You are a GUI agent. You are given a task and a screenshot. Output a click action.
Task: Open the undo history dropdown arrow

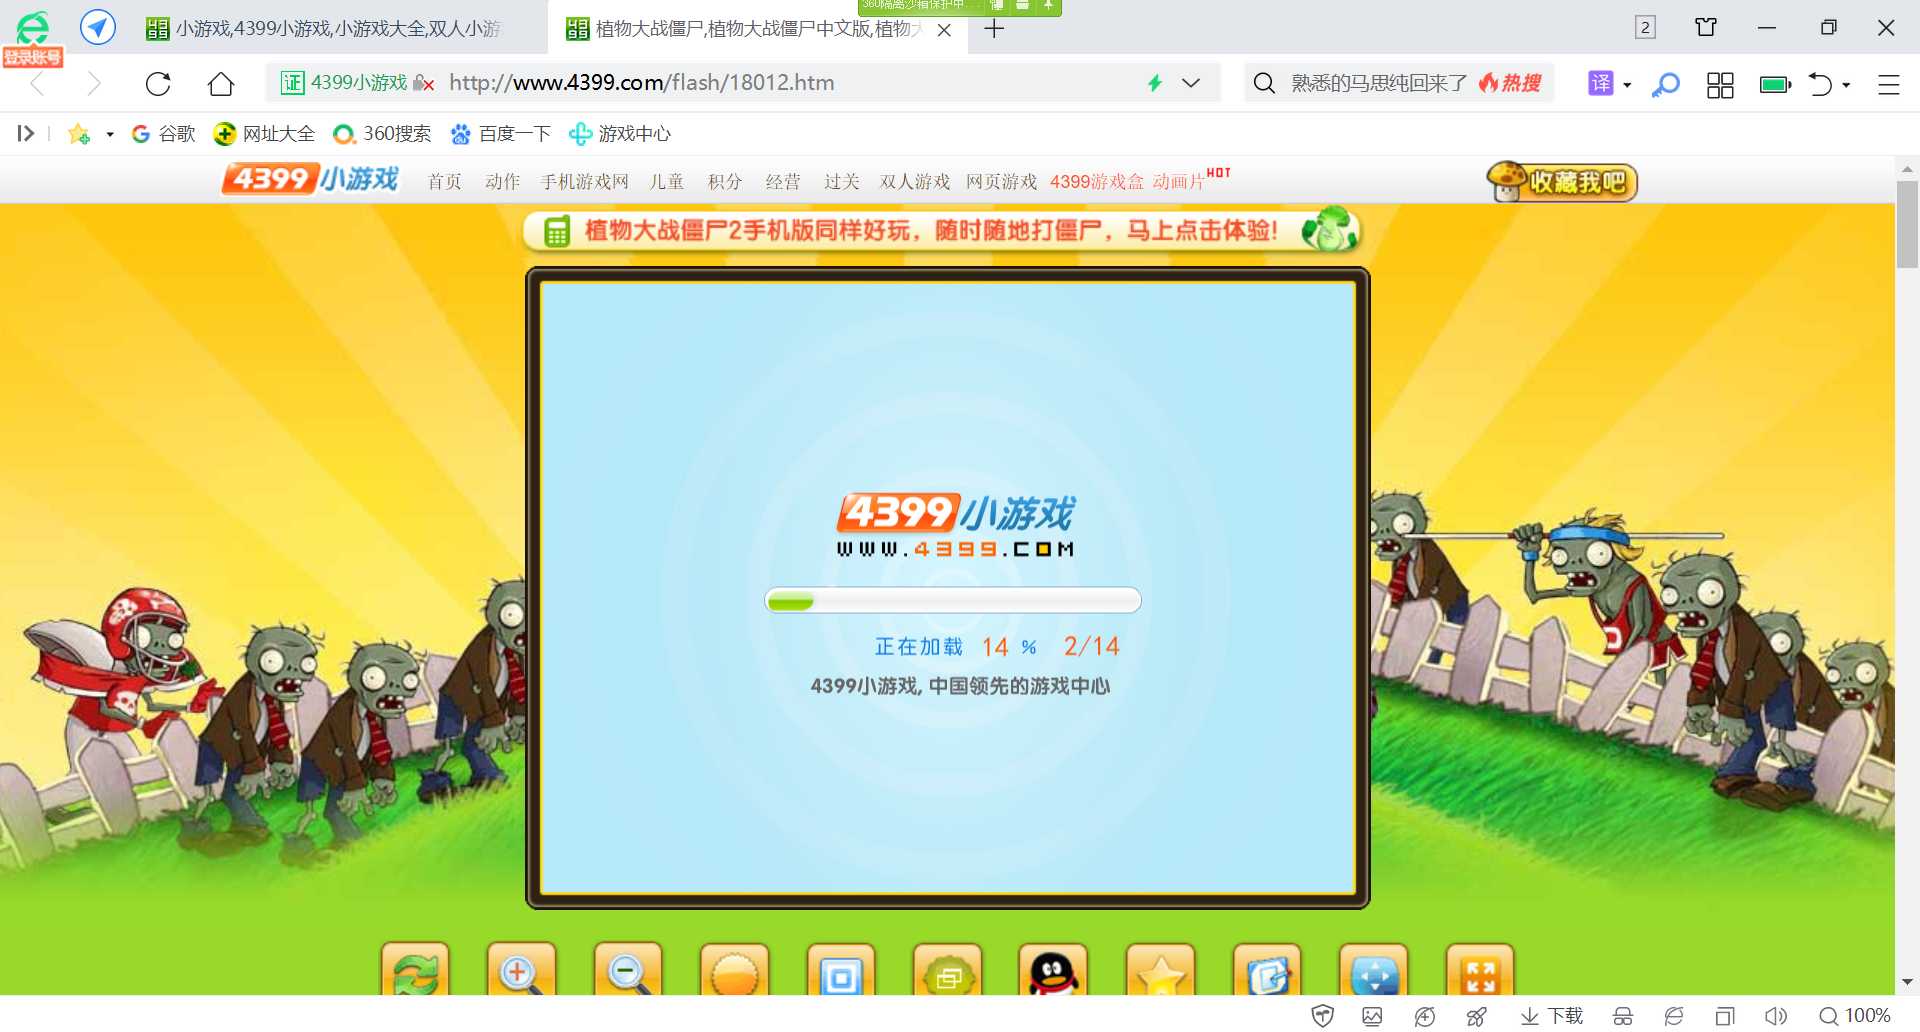click(x=1846, y=85)
